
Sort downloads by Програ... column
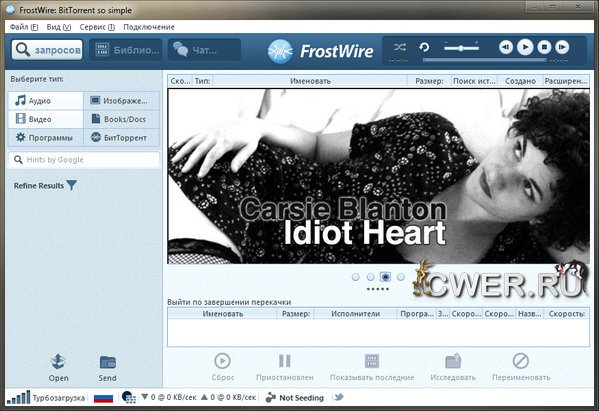pos(417,314)
